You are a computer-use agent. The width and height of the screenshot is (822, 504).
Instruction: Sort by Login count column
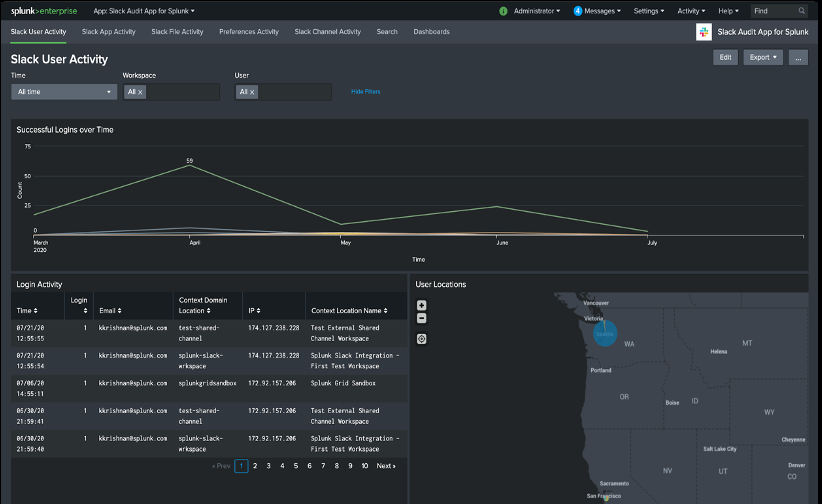tap(79, 305)
